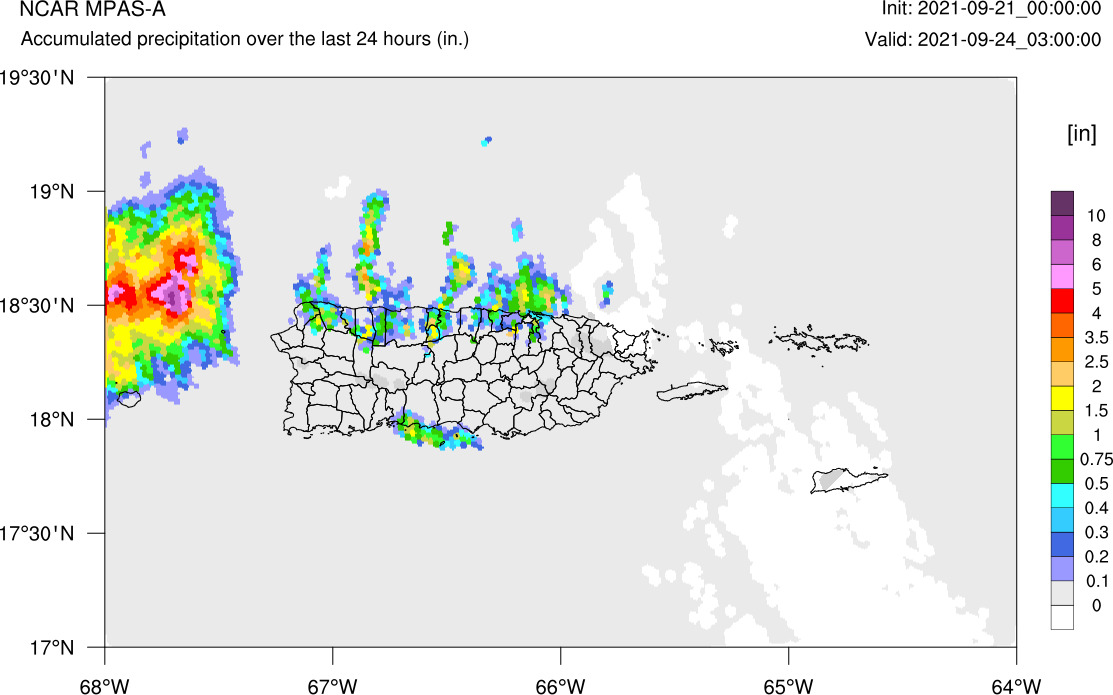Click the "Valid: 2021-09-24_03:00:00" timestamp
The image size is (1113, 695).
coord(983,39)
